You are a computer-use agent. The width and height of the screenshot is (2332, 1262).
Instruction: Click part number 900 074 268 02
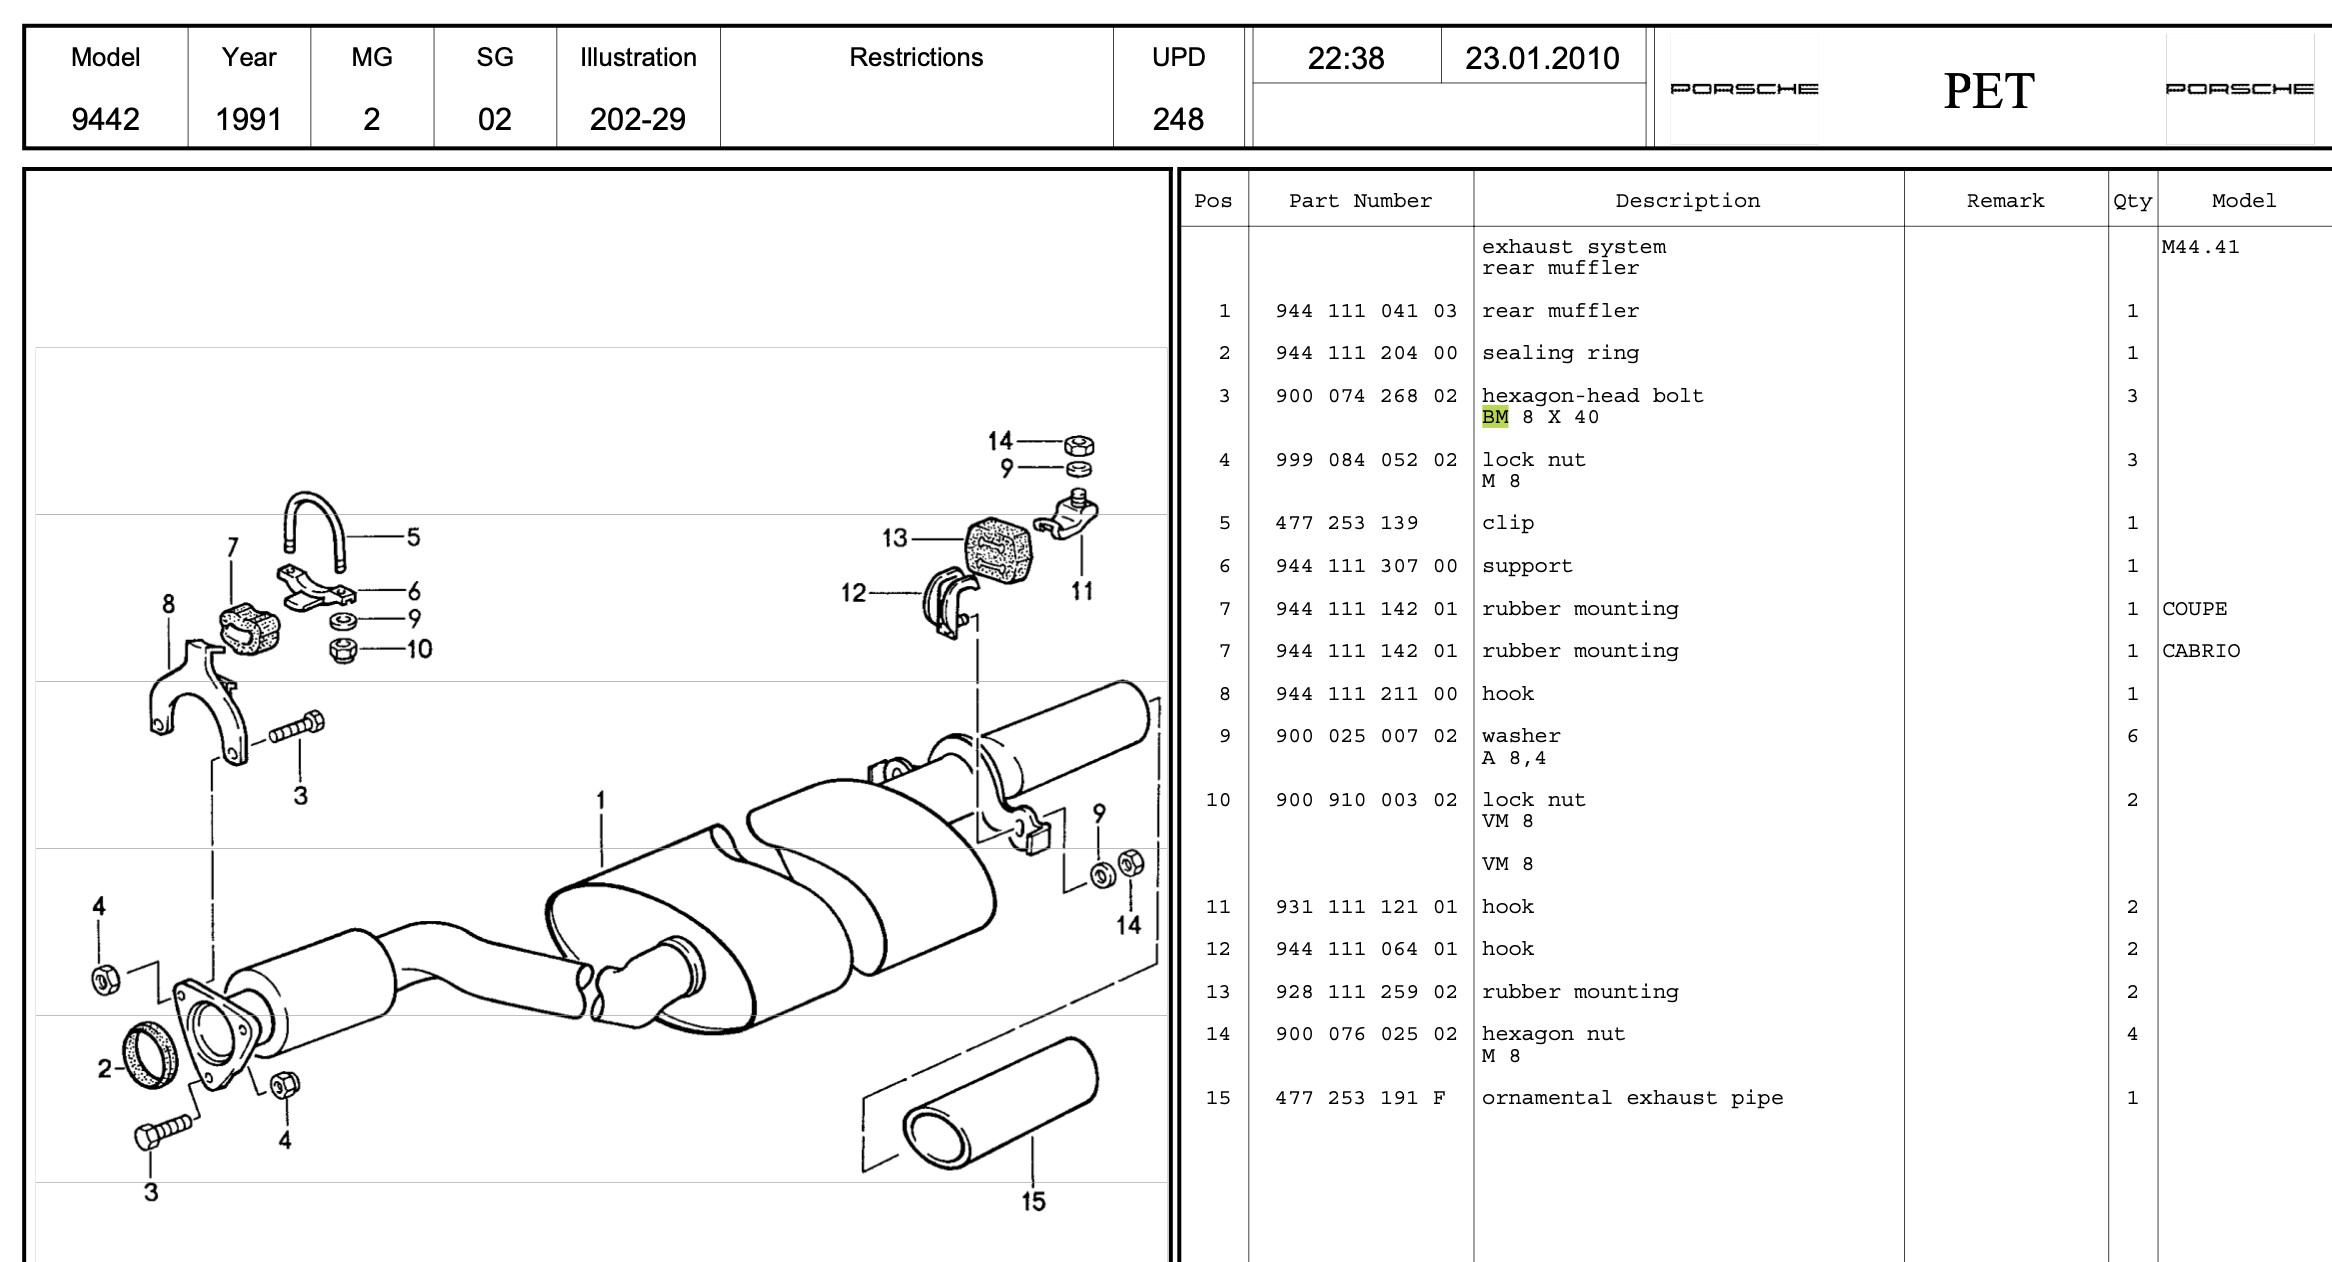[1366, 396]
